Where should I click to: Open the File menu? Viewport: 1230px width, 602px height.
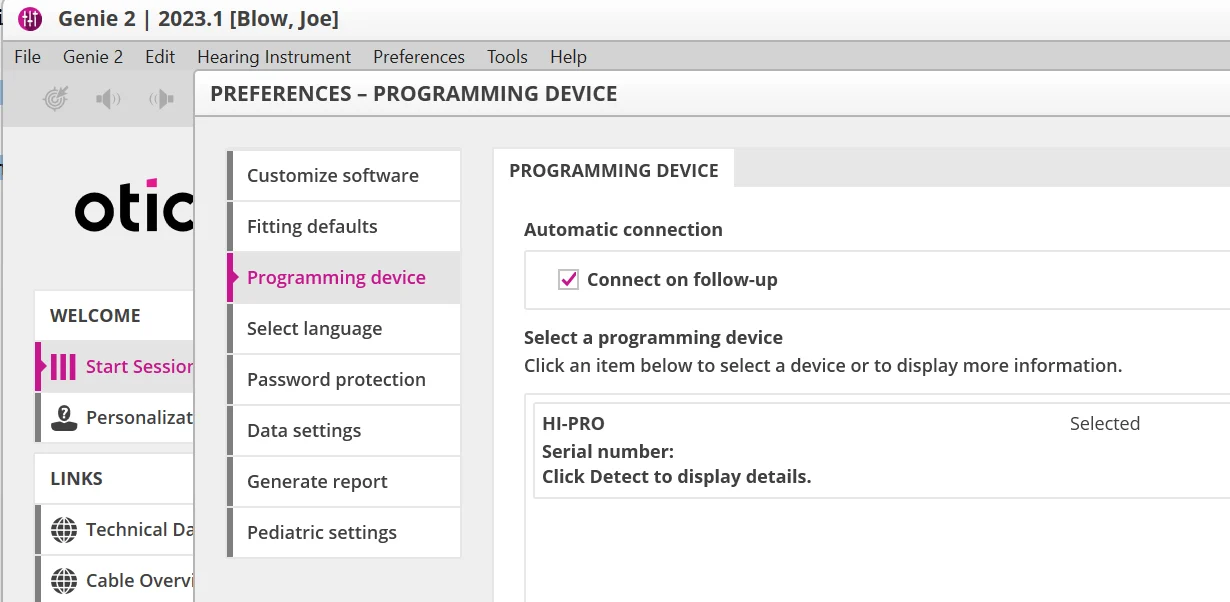(x=28, y=57)
